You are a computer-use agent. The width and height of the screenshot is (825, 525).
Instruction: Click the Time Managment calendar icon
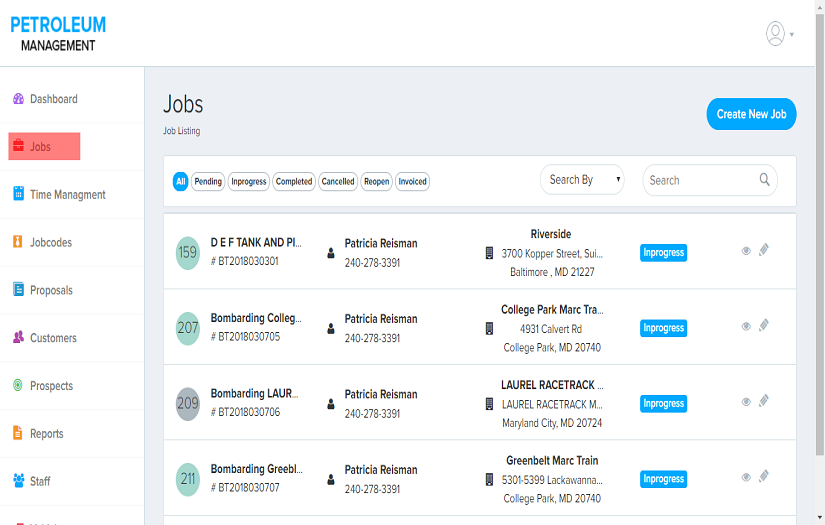point(18,193)
